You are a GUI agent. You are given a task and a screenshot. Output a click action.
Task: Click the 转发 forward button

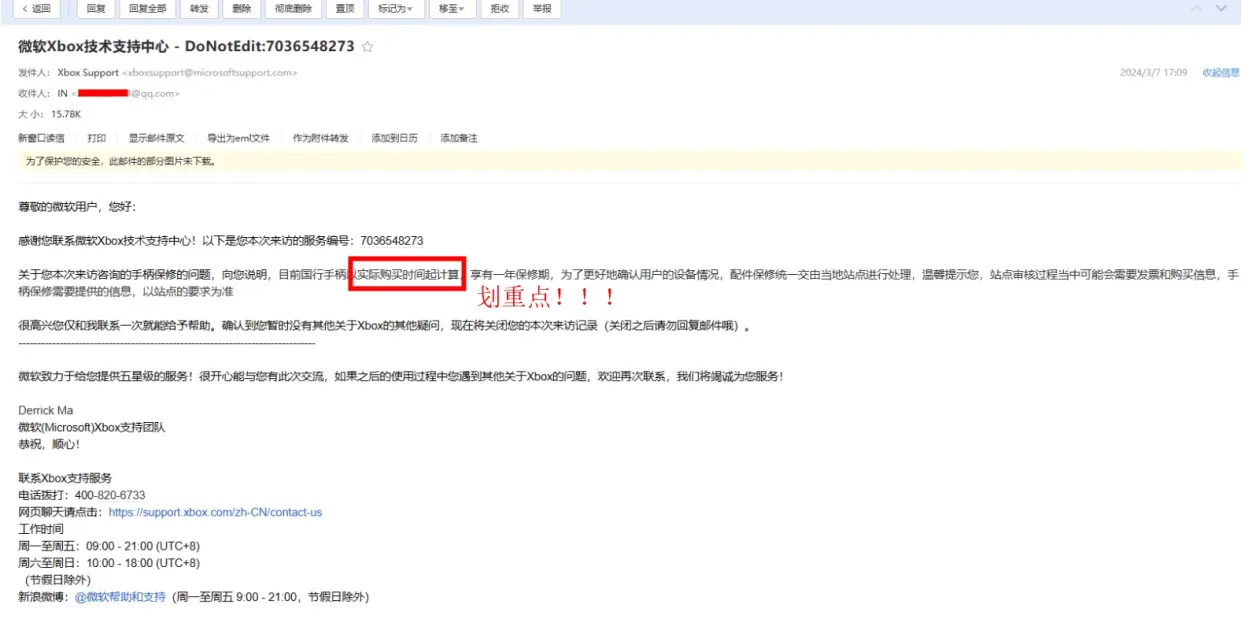click(x=199, y=8)
